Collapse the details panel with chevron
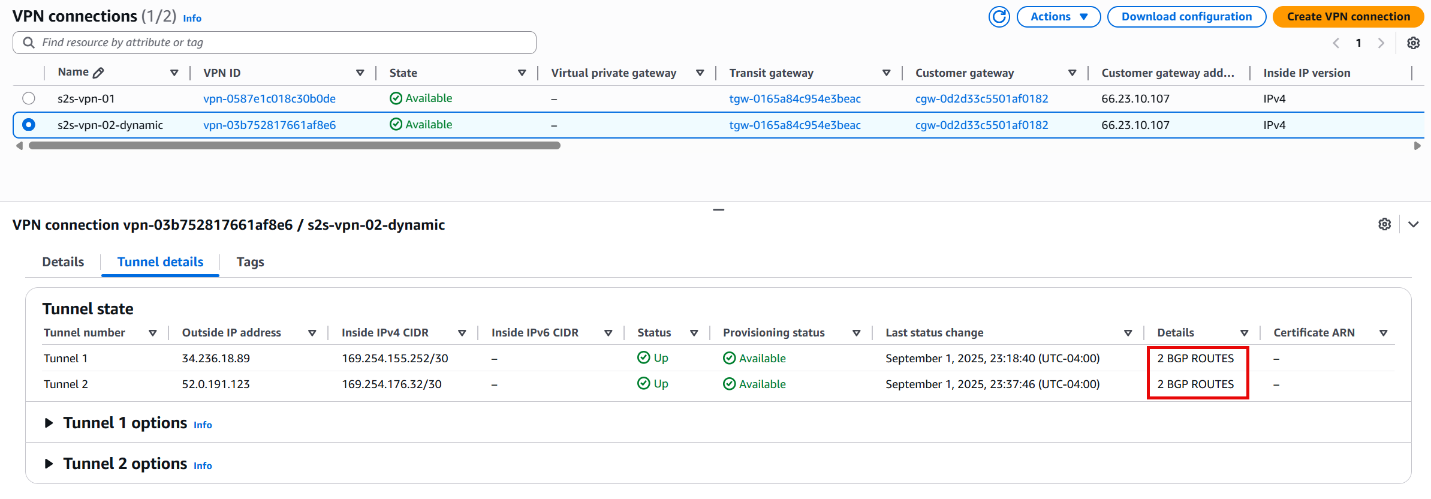1431x499 pixels. point(1413,225)
